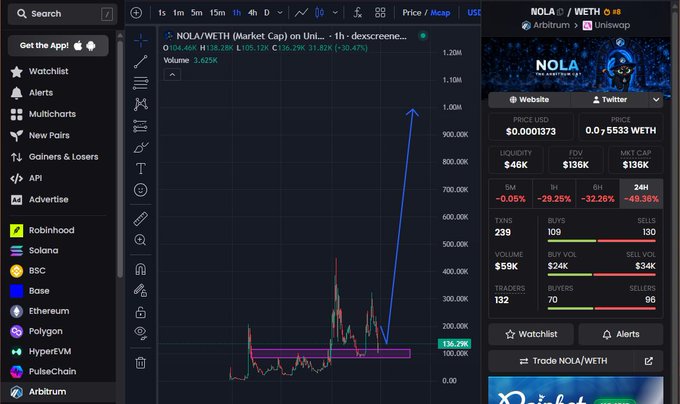Pick the brush drawing tool
Screen dimensions: 680x404
tap(141, 147)
